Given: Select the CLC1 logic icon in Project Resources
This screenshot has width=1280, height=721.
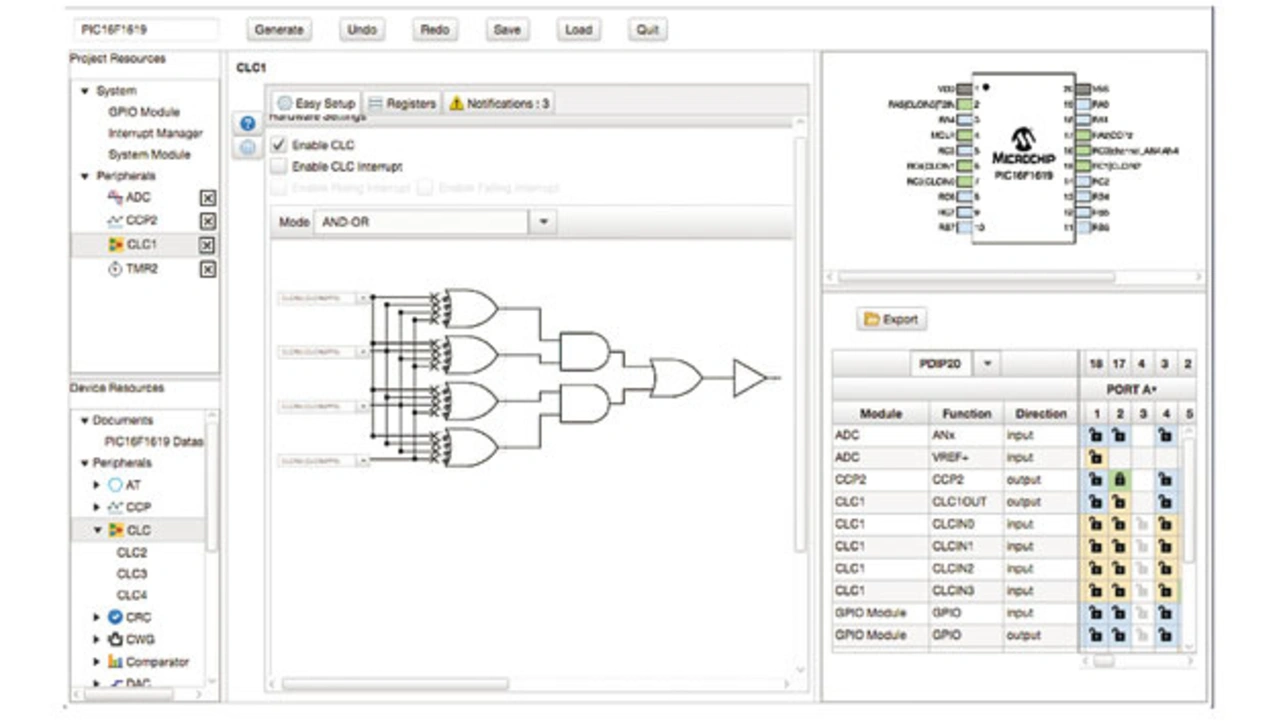Looking at the screenshot, I should (x=115, y=245).
